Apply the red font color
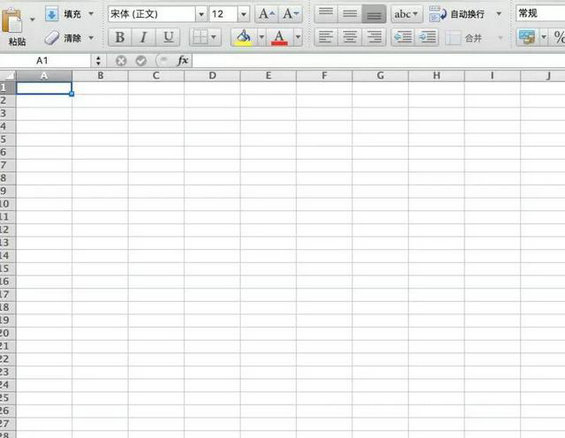Image resolution: width=565 pixels, height=438 pixels. click(x=279, y=37)
